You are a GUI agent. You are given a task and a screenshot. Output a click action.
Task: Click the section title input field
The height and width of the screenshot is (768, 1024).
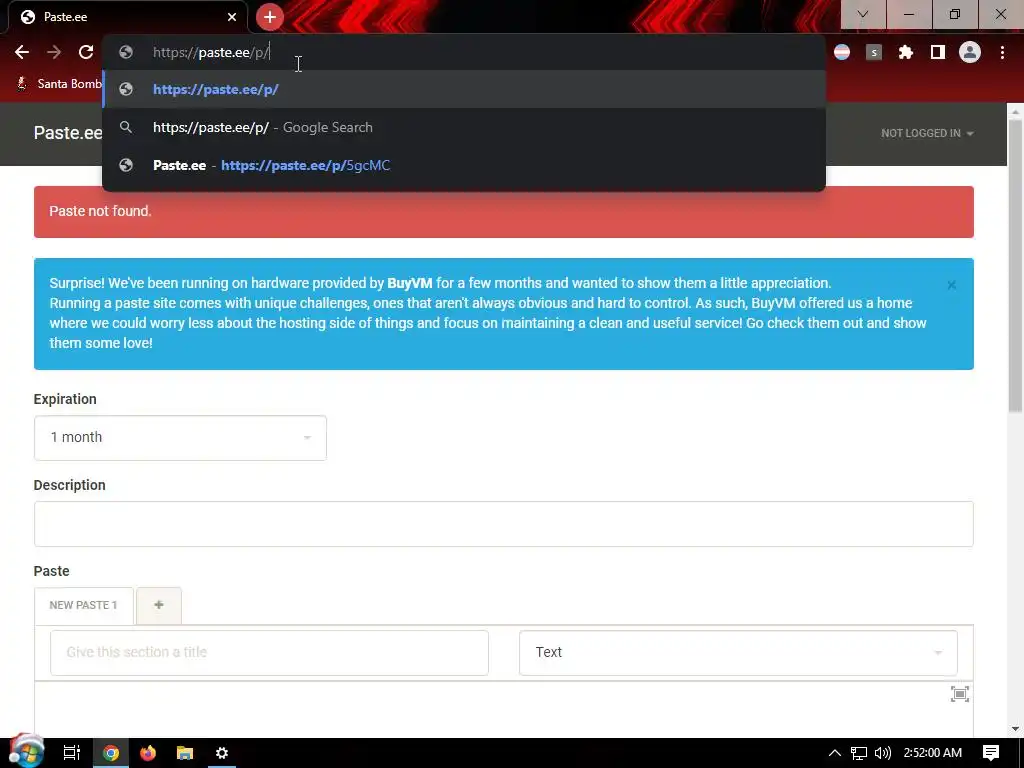(x=269, y=652)
